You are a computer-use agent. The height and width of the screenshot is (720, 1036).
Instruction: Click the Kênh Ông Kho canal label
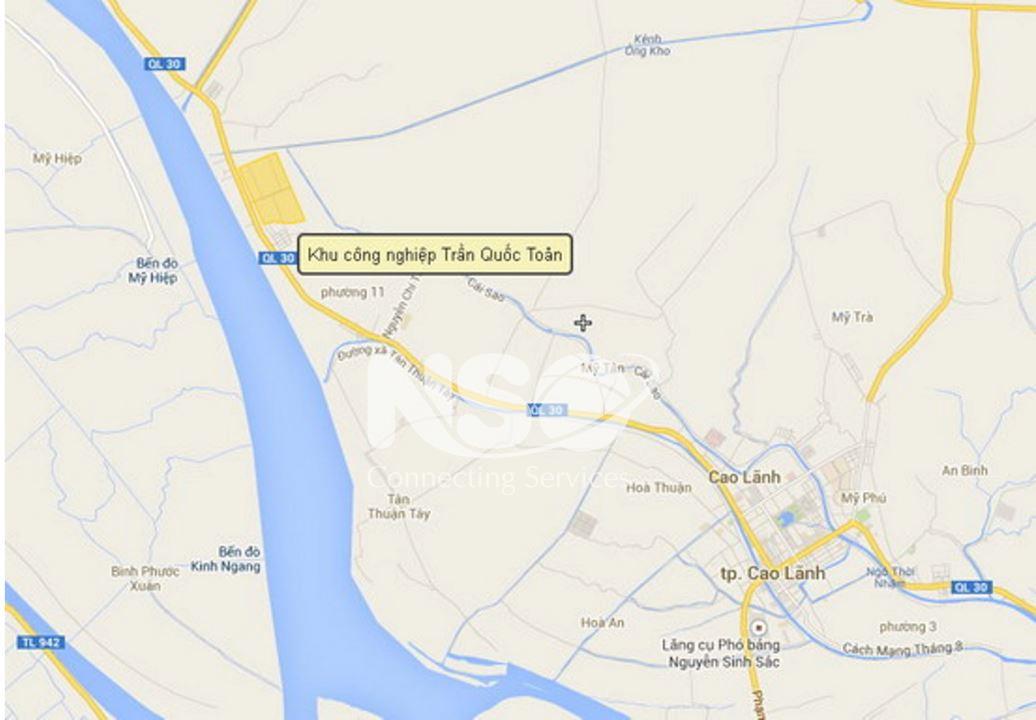pos(648,45)
